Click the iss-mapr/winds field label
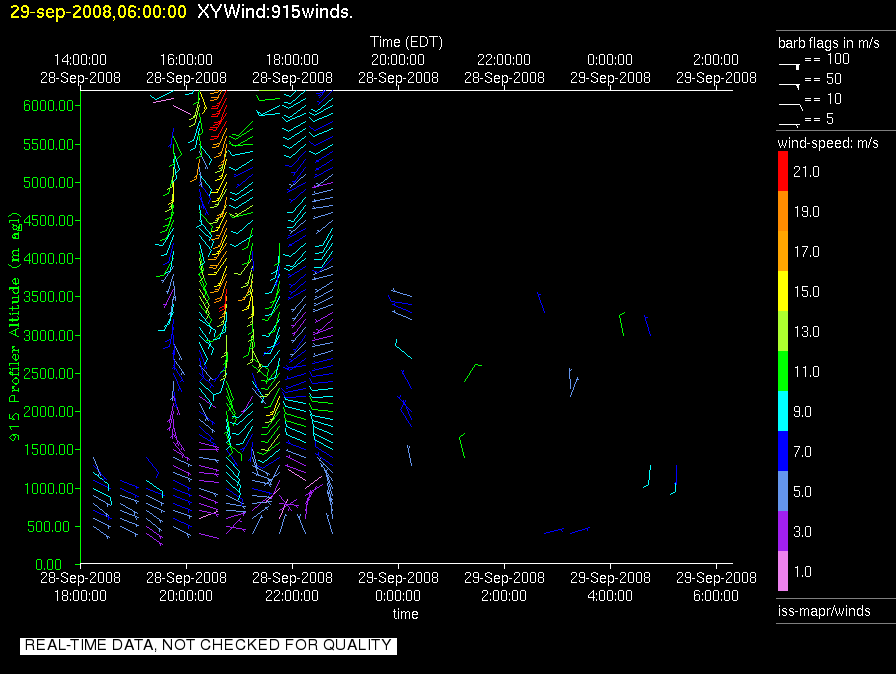Viewport: 896px width, 674px height. click(x=824, y=611)
